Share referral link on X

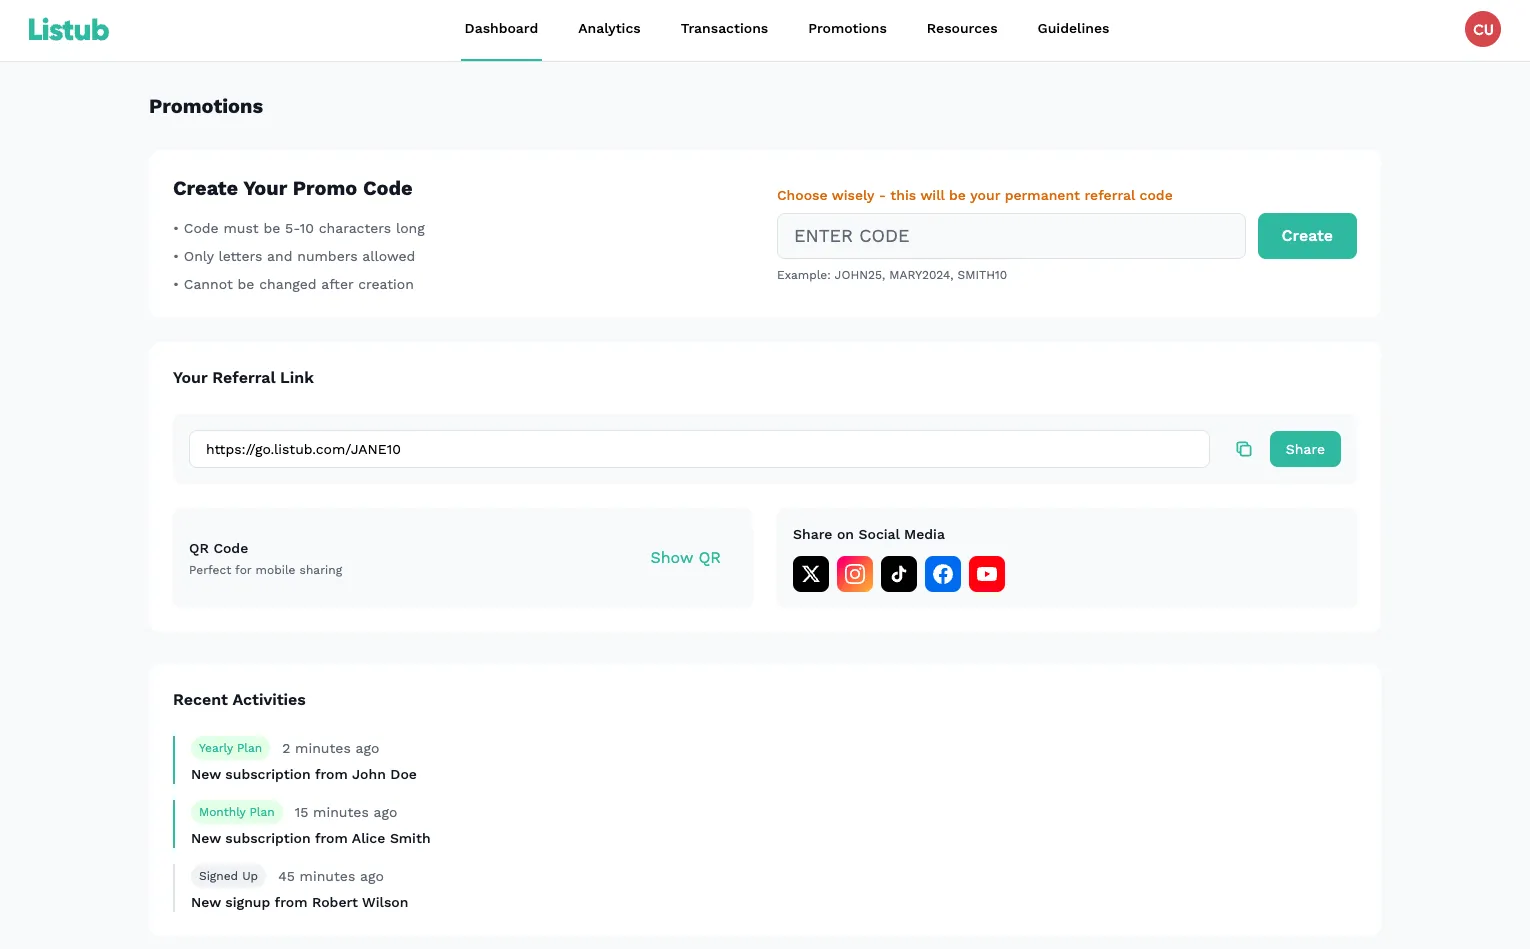point(810,574)
